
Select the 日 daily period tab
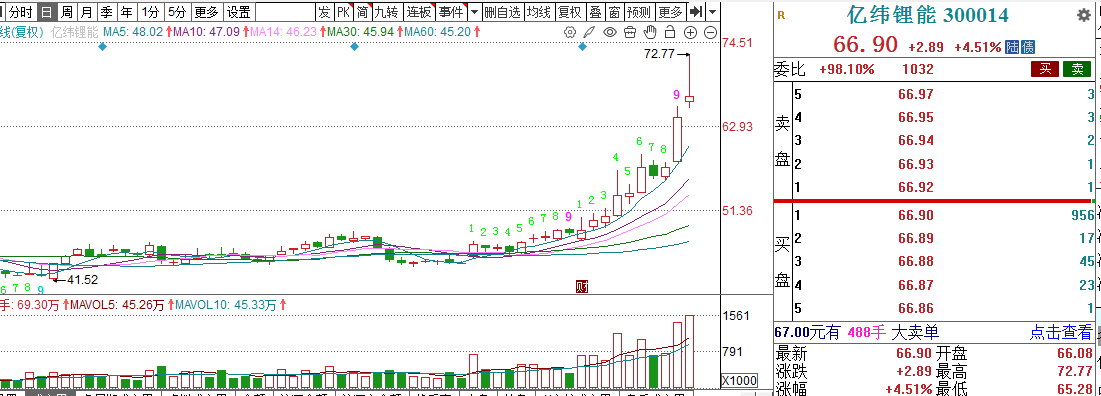tap(46, 12)
